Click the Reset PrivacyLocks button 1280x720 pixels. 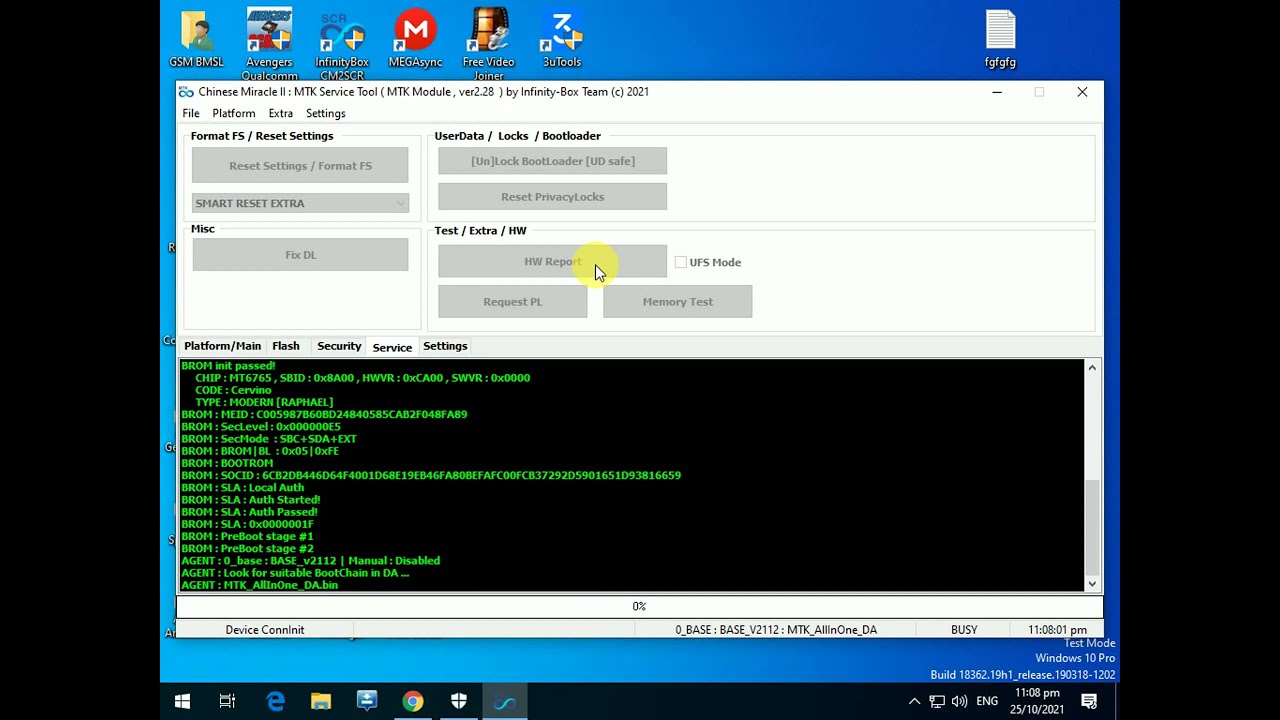[x=552, y=197]
